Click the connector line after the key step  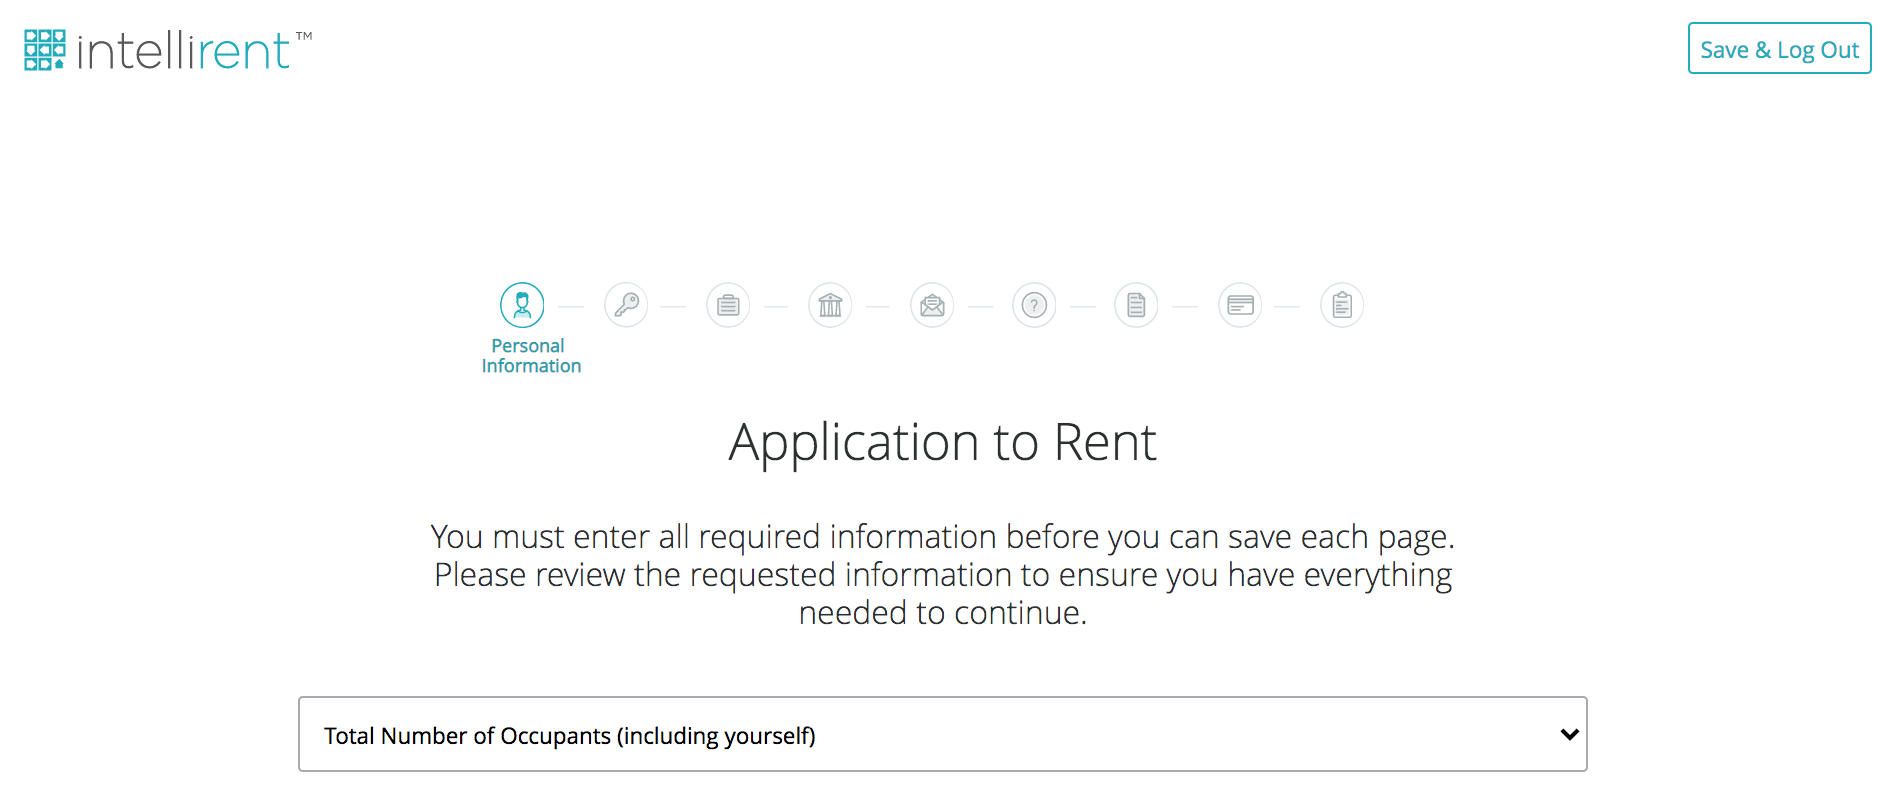674,306
